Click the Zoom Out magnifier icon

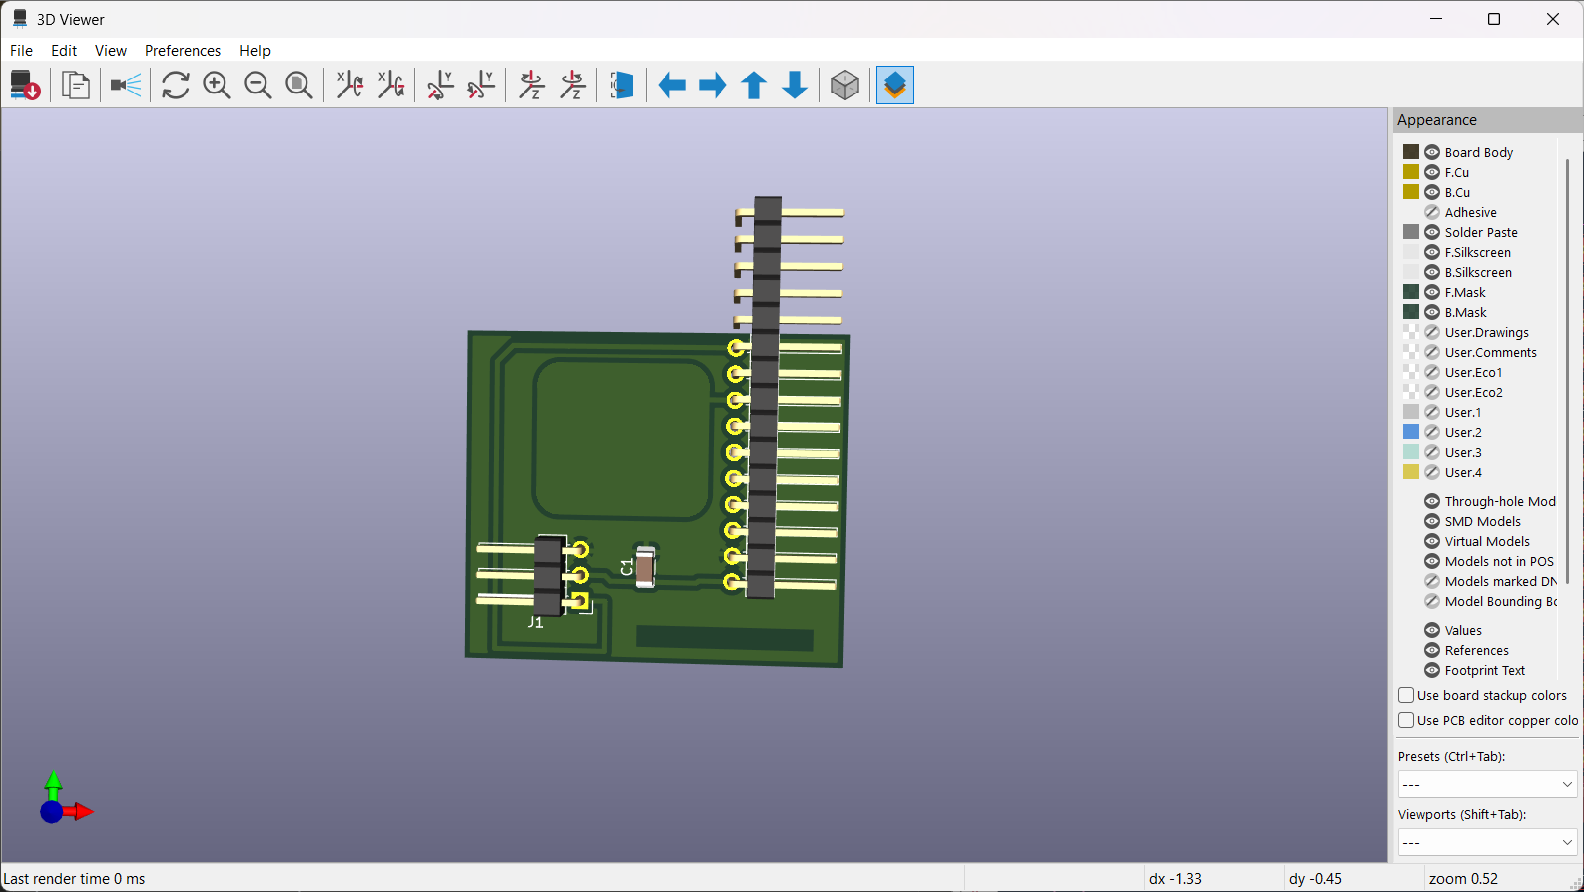(258, 85)
